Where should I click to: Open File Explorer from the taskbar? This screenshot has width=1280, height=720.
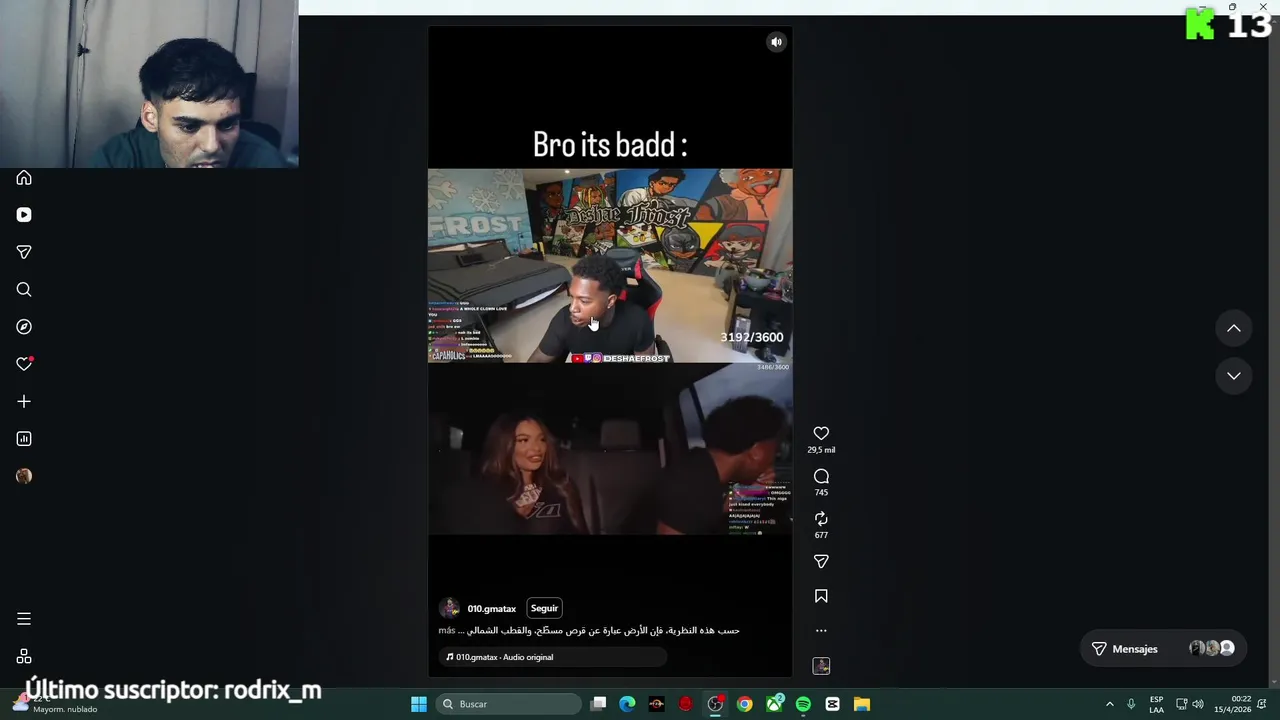[862, 704]
